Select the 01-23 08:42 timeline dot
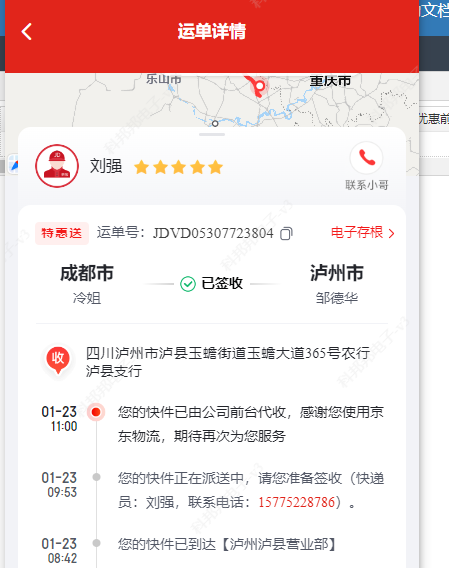Image resolution: width=449 pixels, height=568 pixels. click(x=96, y=543)
